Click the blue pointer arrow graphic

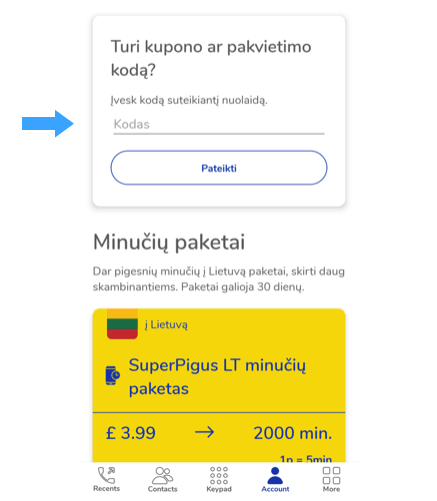tap(48, 124)
